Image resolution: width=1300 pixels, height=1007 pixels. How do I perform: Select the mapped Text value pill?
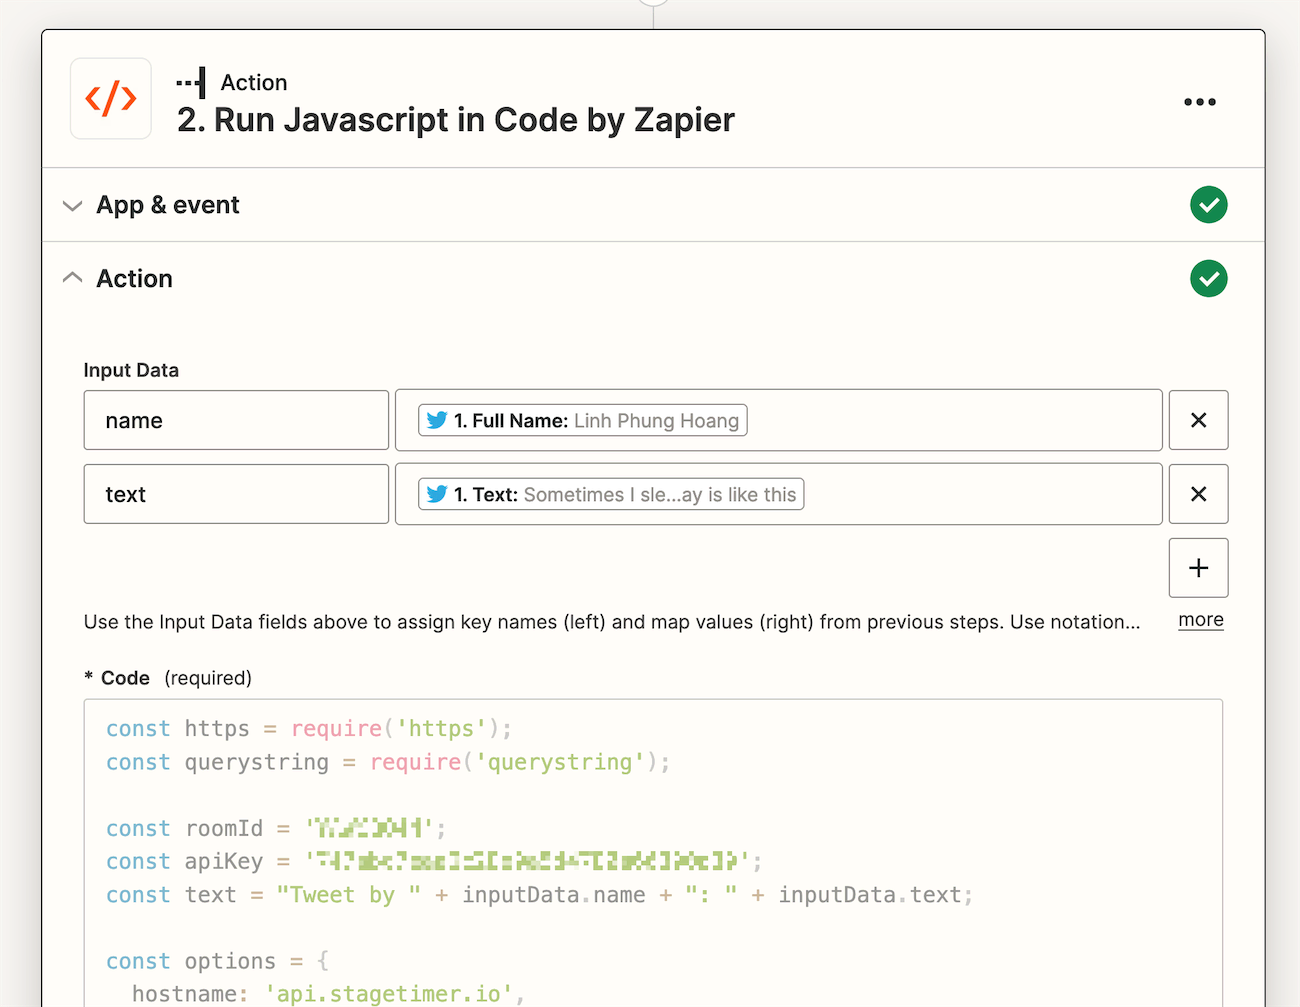[x=610, y=494]
